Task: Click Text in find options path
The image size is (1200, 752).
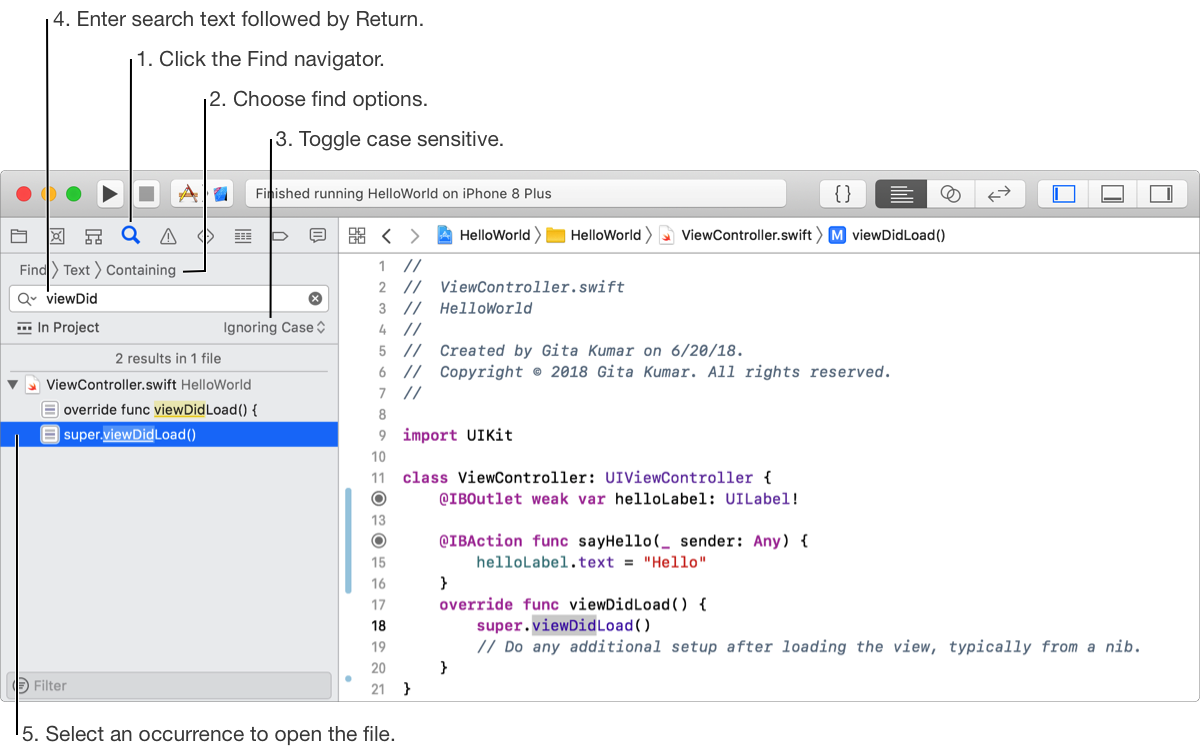Action: (x=77, y=270)
